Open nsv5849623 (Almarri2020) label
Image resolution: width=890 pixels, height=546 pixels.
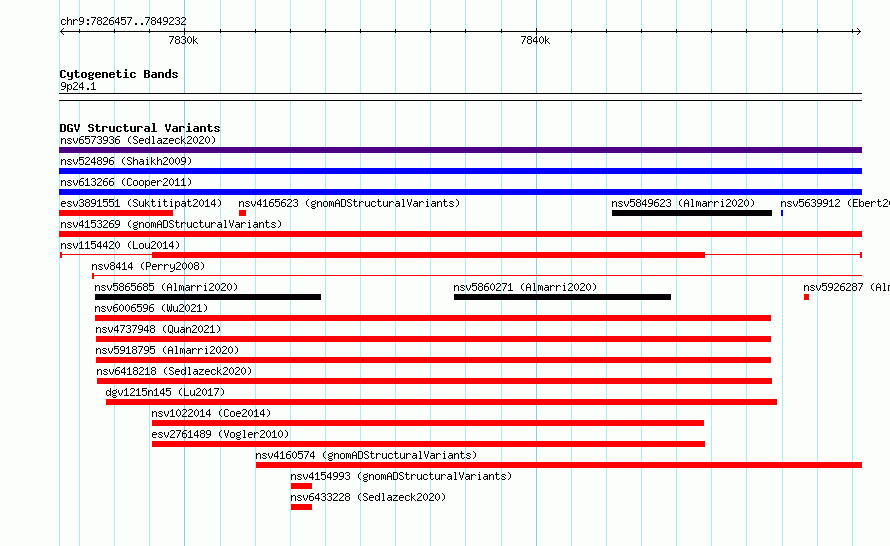[x=683, y=203]
